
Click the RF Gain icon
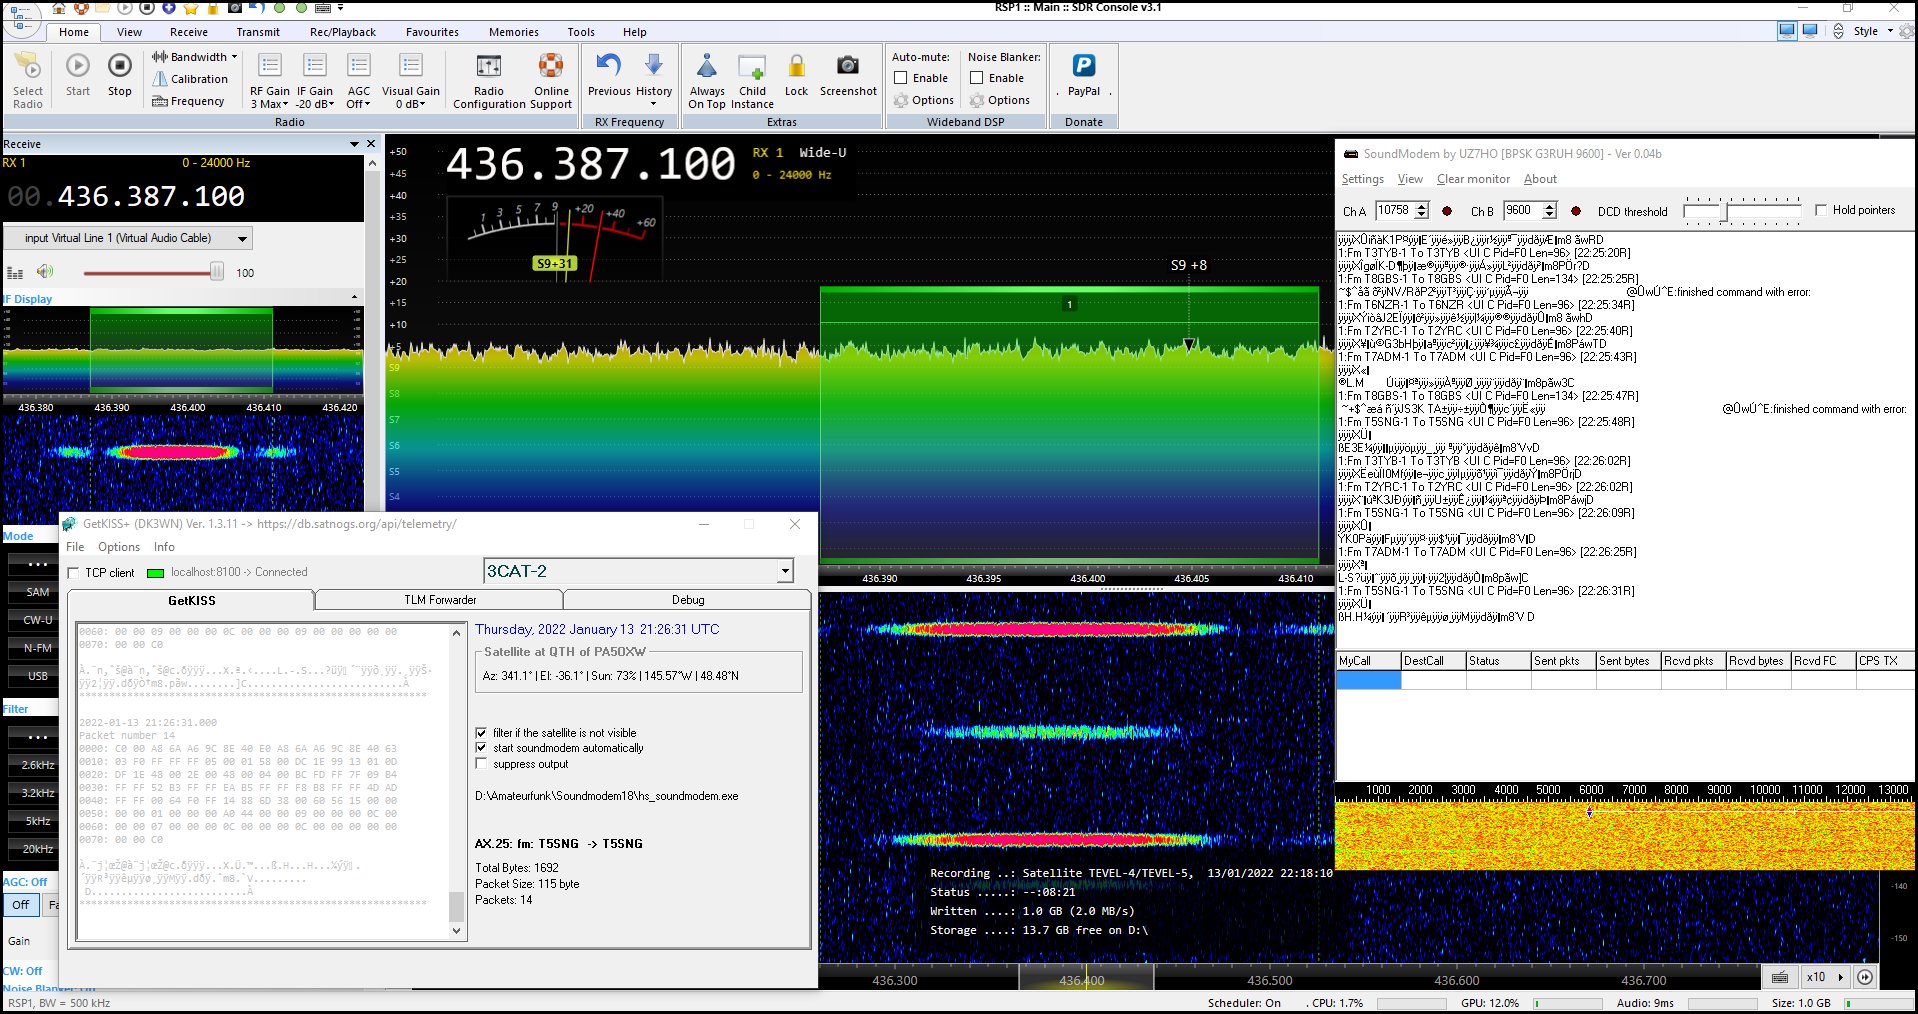[270, 66]
